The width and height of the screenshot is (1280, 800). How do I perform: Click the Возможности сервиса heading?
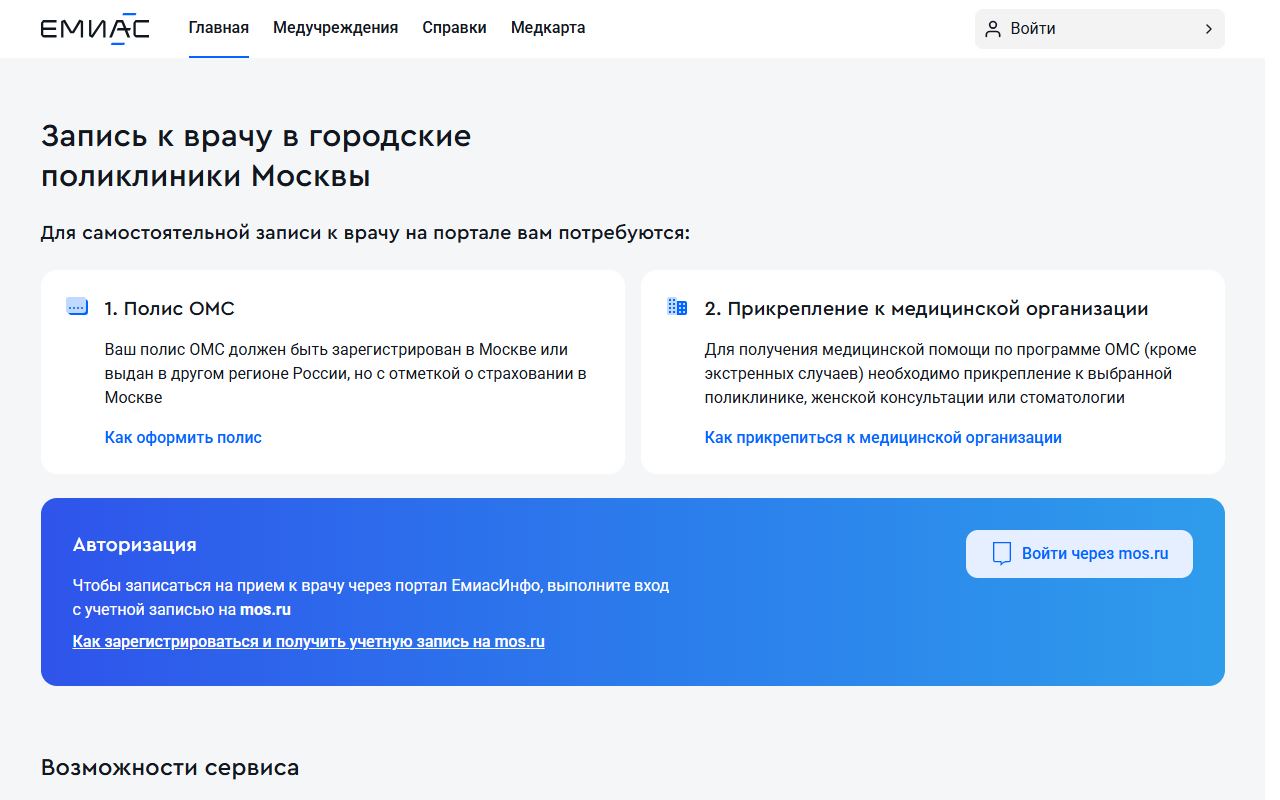coord(170,768)
